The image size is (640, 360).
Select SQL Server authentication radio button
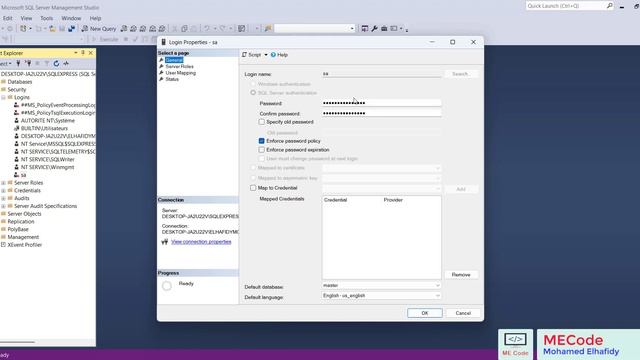(x=253, y=93)
